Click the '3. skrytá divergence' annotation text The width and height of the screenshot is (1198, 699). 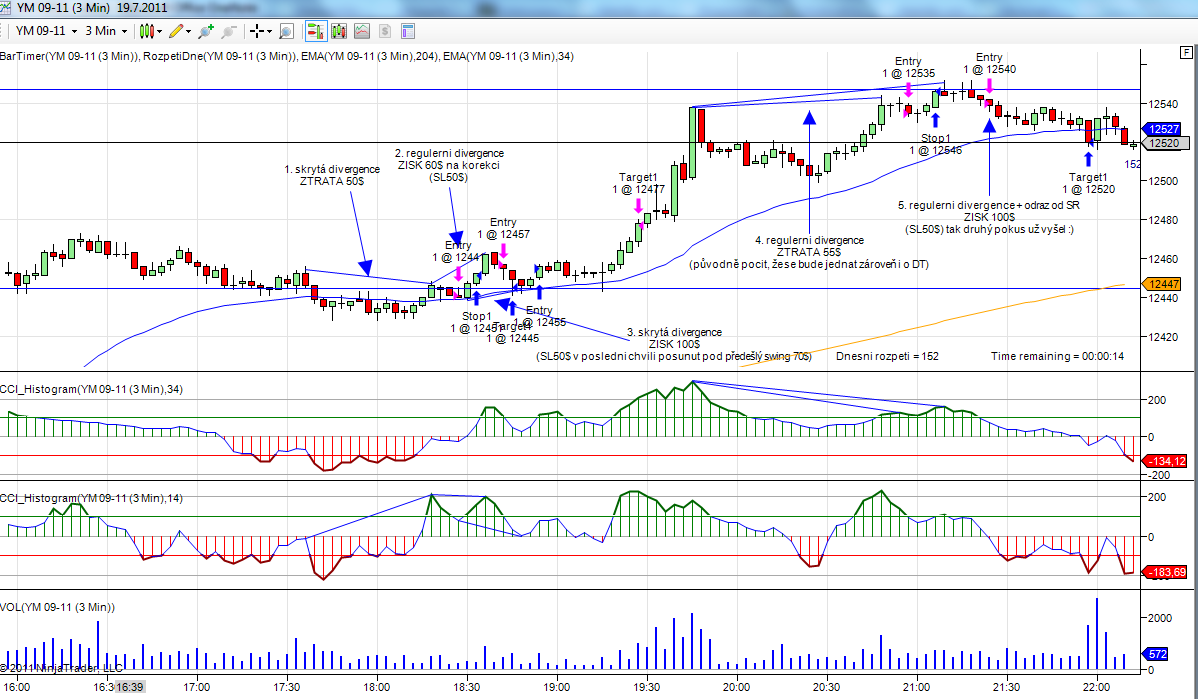(x=674, y=332)
